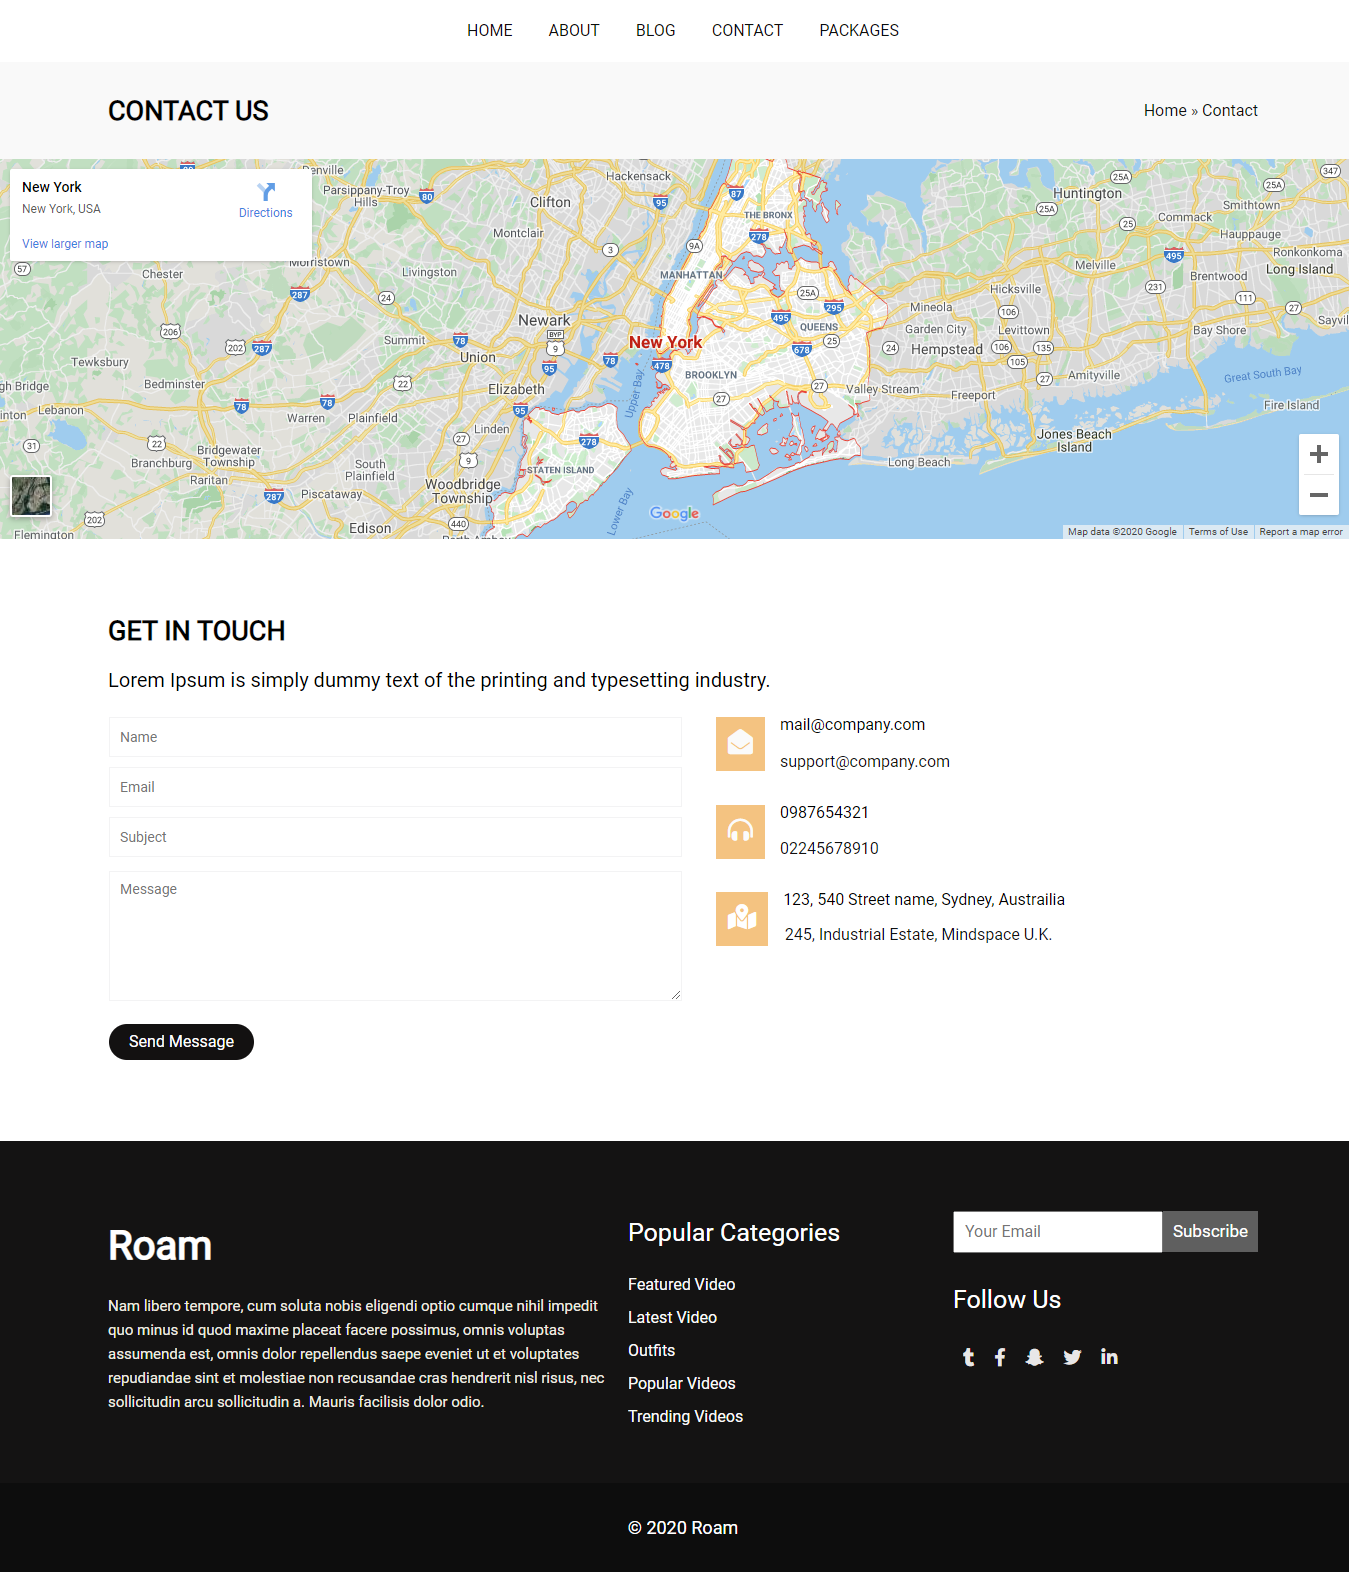Open Featured Video category link
This screenshot has height=1573, width=1349.
[681, 1285]
